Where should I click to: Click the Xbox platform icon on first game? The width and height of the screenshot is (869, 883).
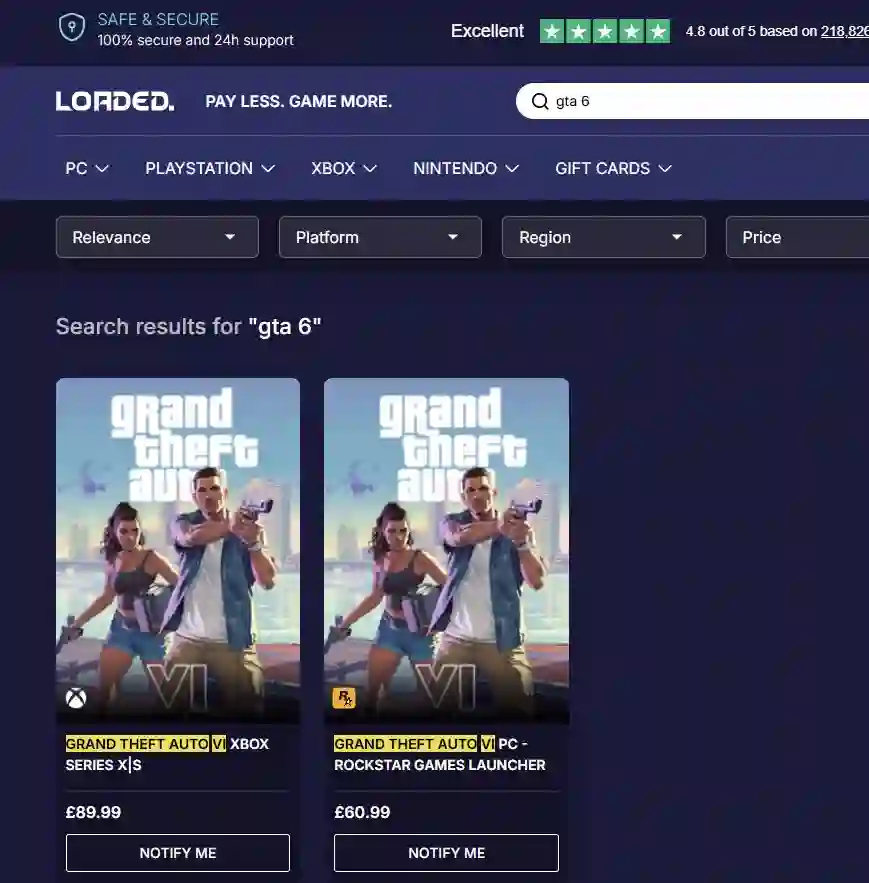[x=76, y=697]
